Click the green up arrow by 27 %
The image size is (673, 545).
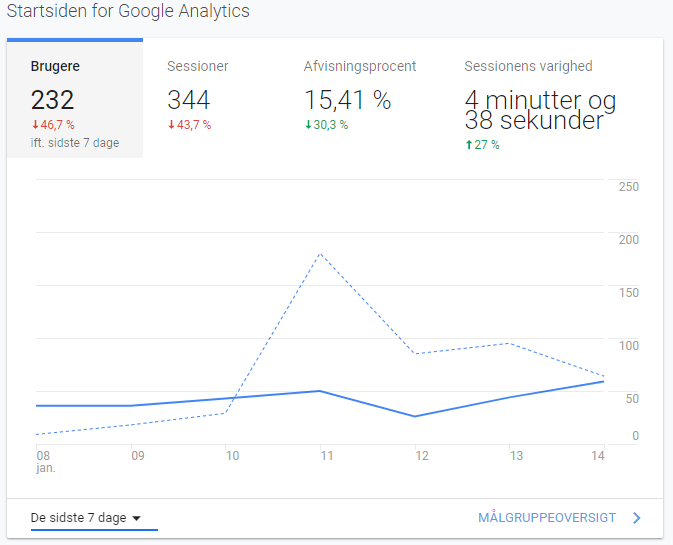pos(468,145)
